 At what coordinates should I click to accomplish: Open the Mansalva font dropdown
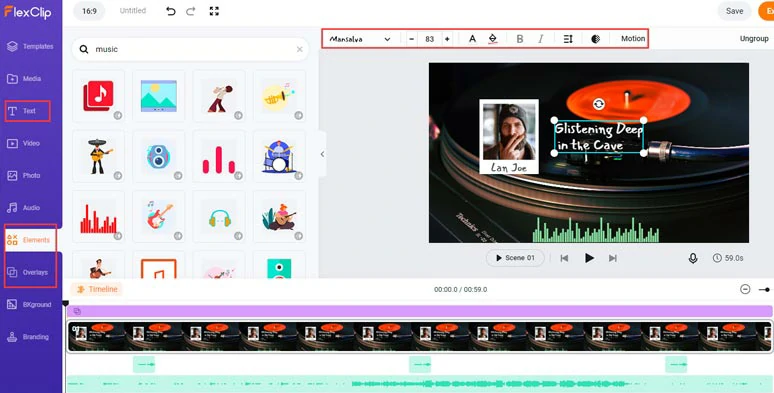click(360, 39)
